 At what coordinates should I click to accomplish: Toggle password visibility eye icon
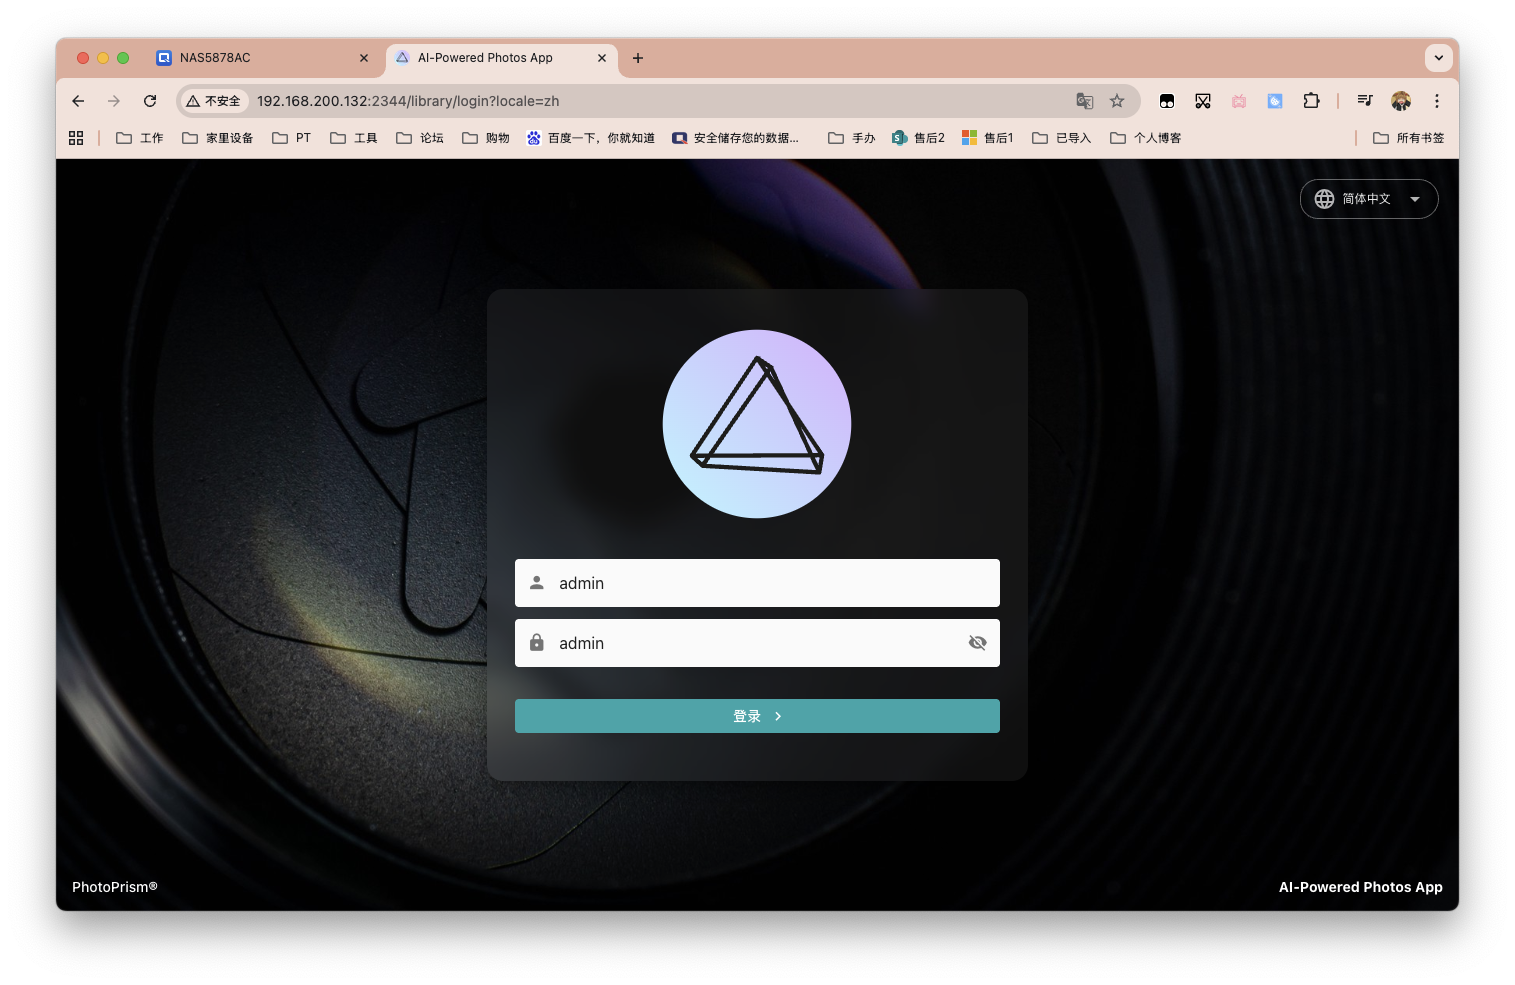977,643
